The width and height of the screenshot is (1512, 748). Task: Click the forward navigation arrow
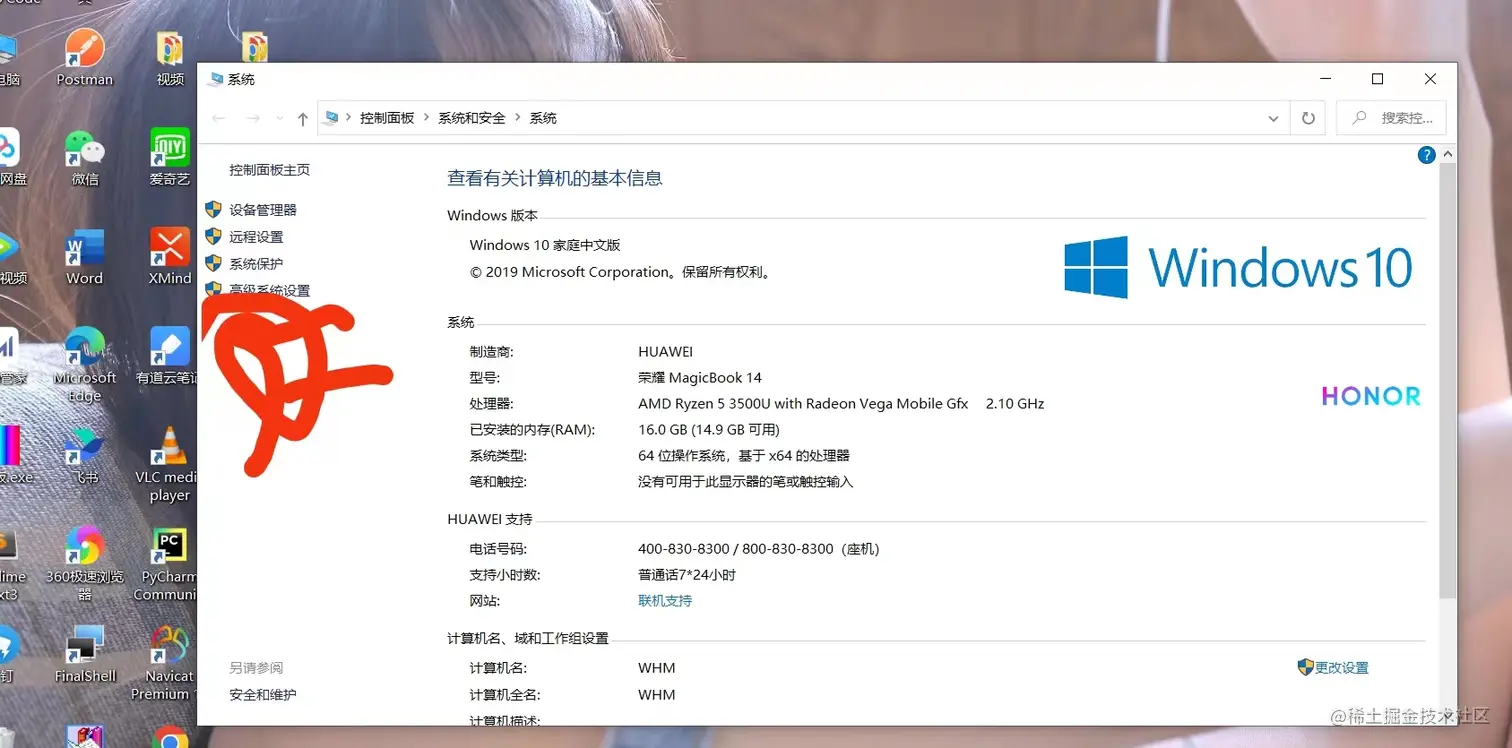point(253,118)
